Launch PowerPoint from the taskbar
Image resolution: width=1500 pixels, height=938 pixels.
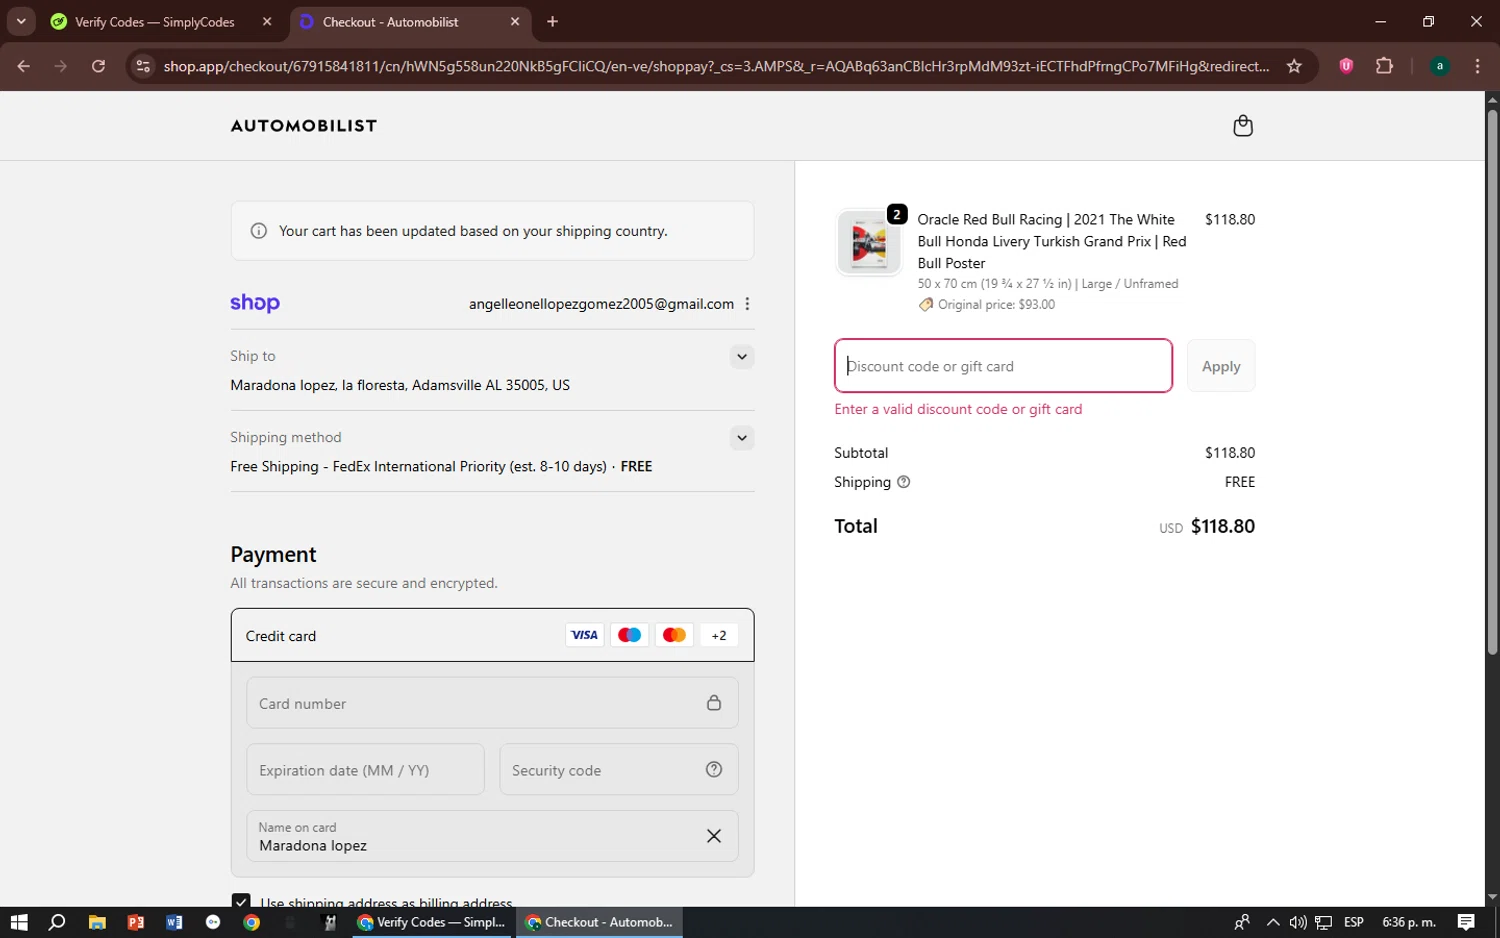pyautogui.click(x=135, y=922)
